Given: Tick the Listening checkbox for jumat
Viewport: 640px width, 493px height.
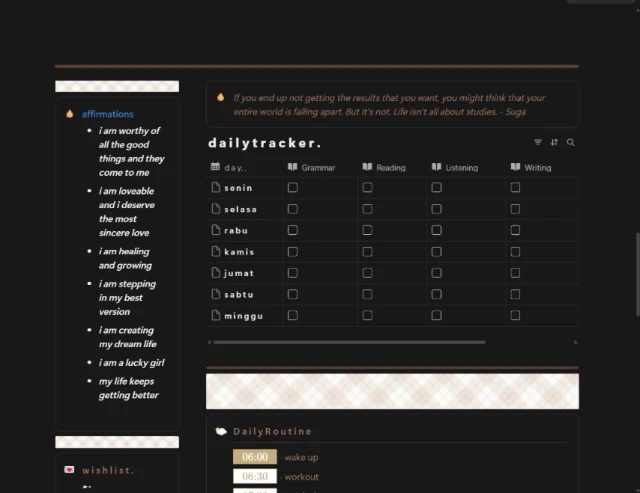Looking at the screenshot, I should 436,273.
